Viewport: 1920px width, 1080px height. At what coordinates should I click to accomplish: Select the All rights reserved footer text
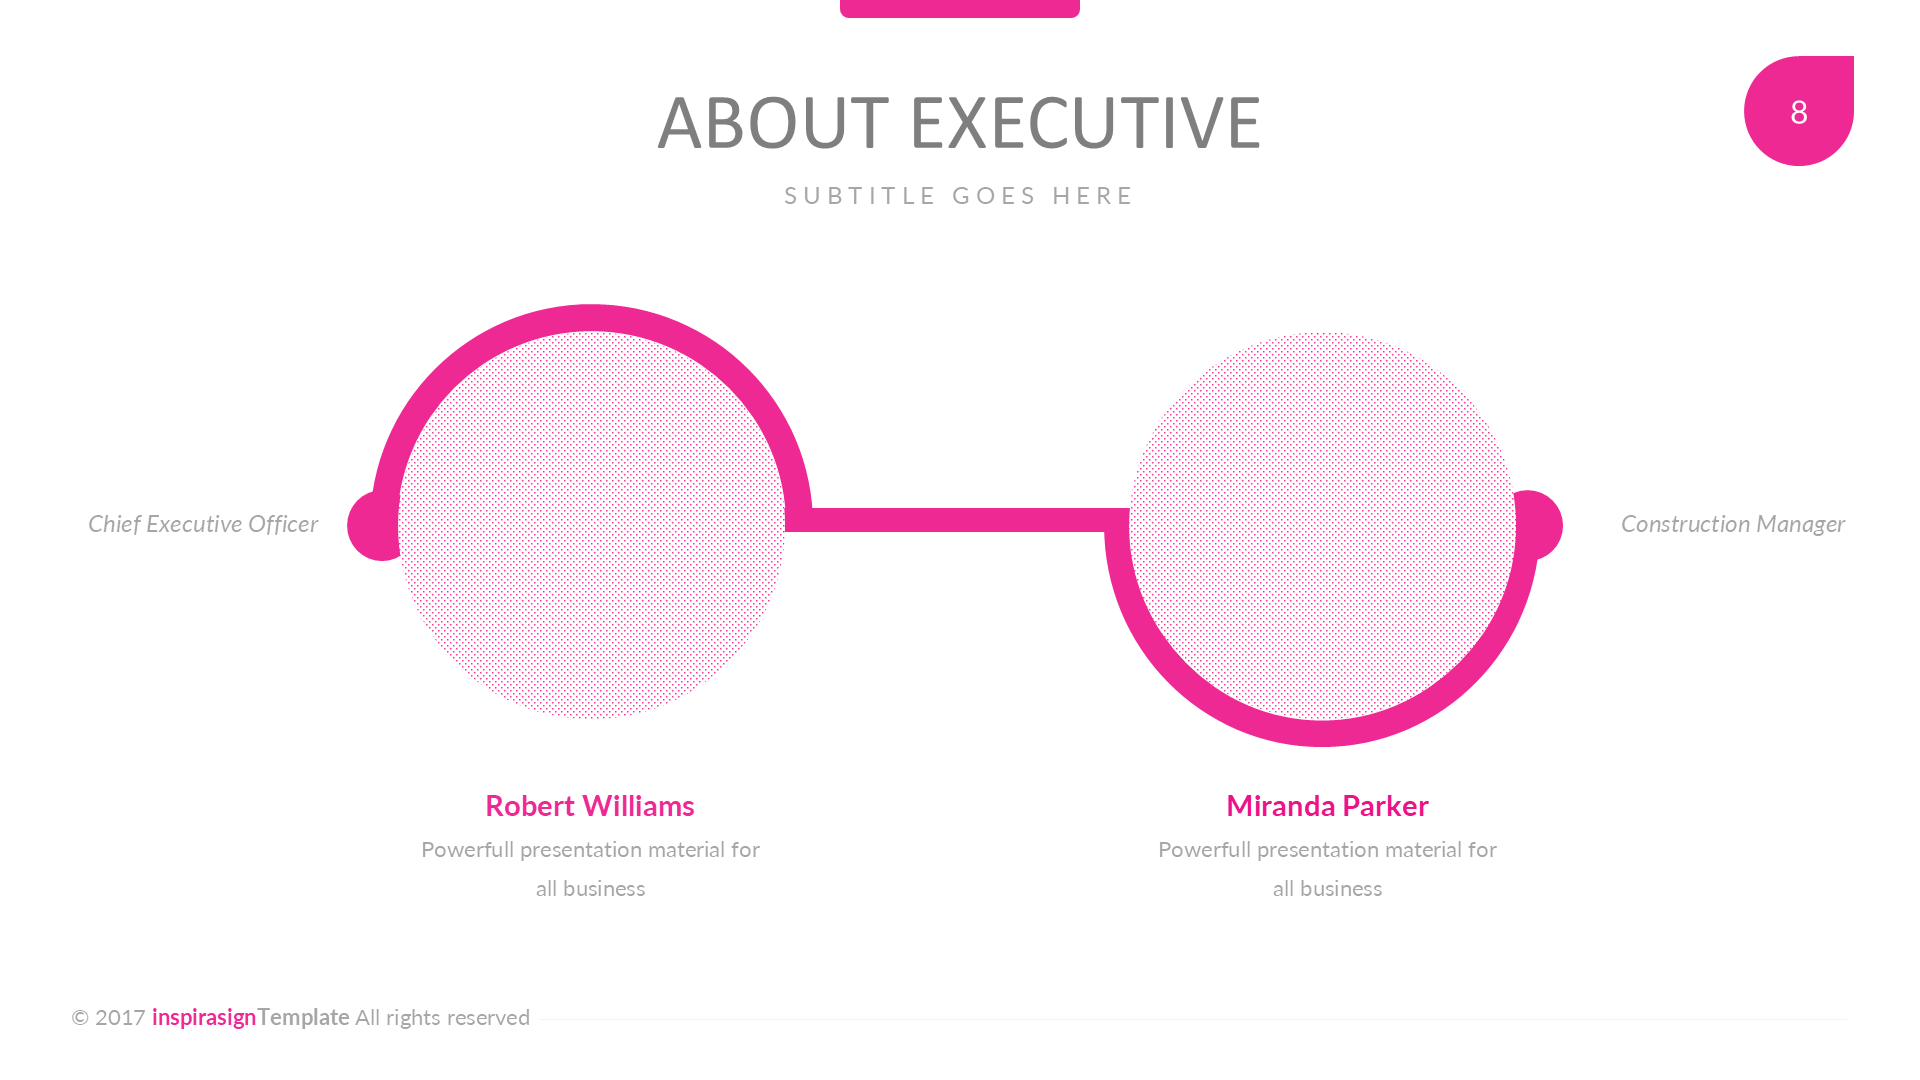click(x=442, y=1017)
